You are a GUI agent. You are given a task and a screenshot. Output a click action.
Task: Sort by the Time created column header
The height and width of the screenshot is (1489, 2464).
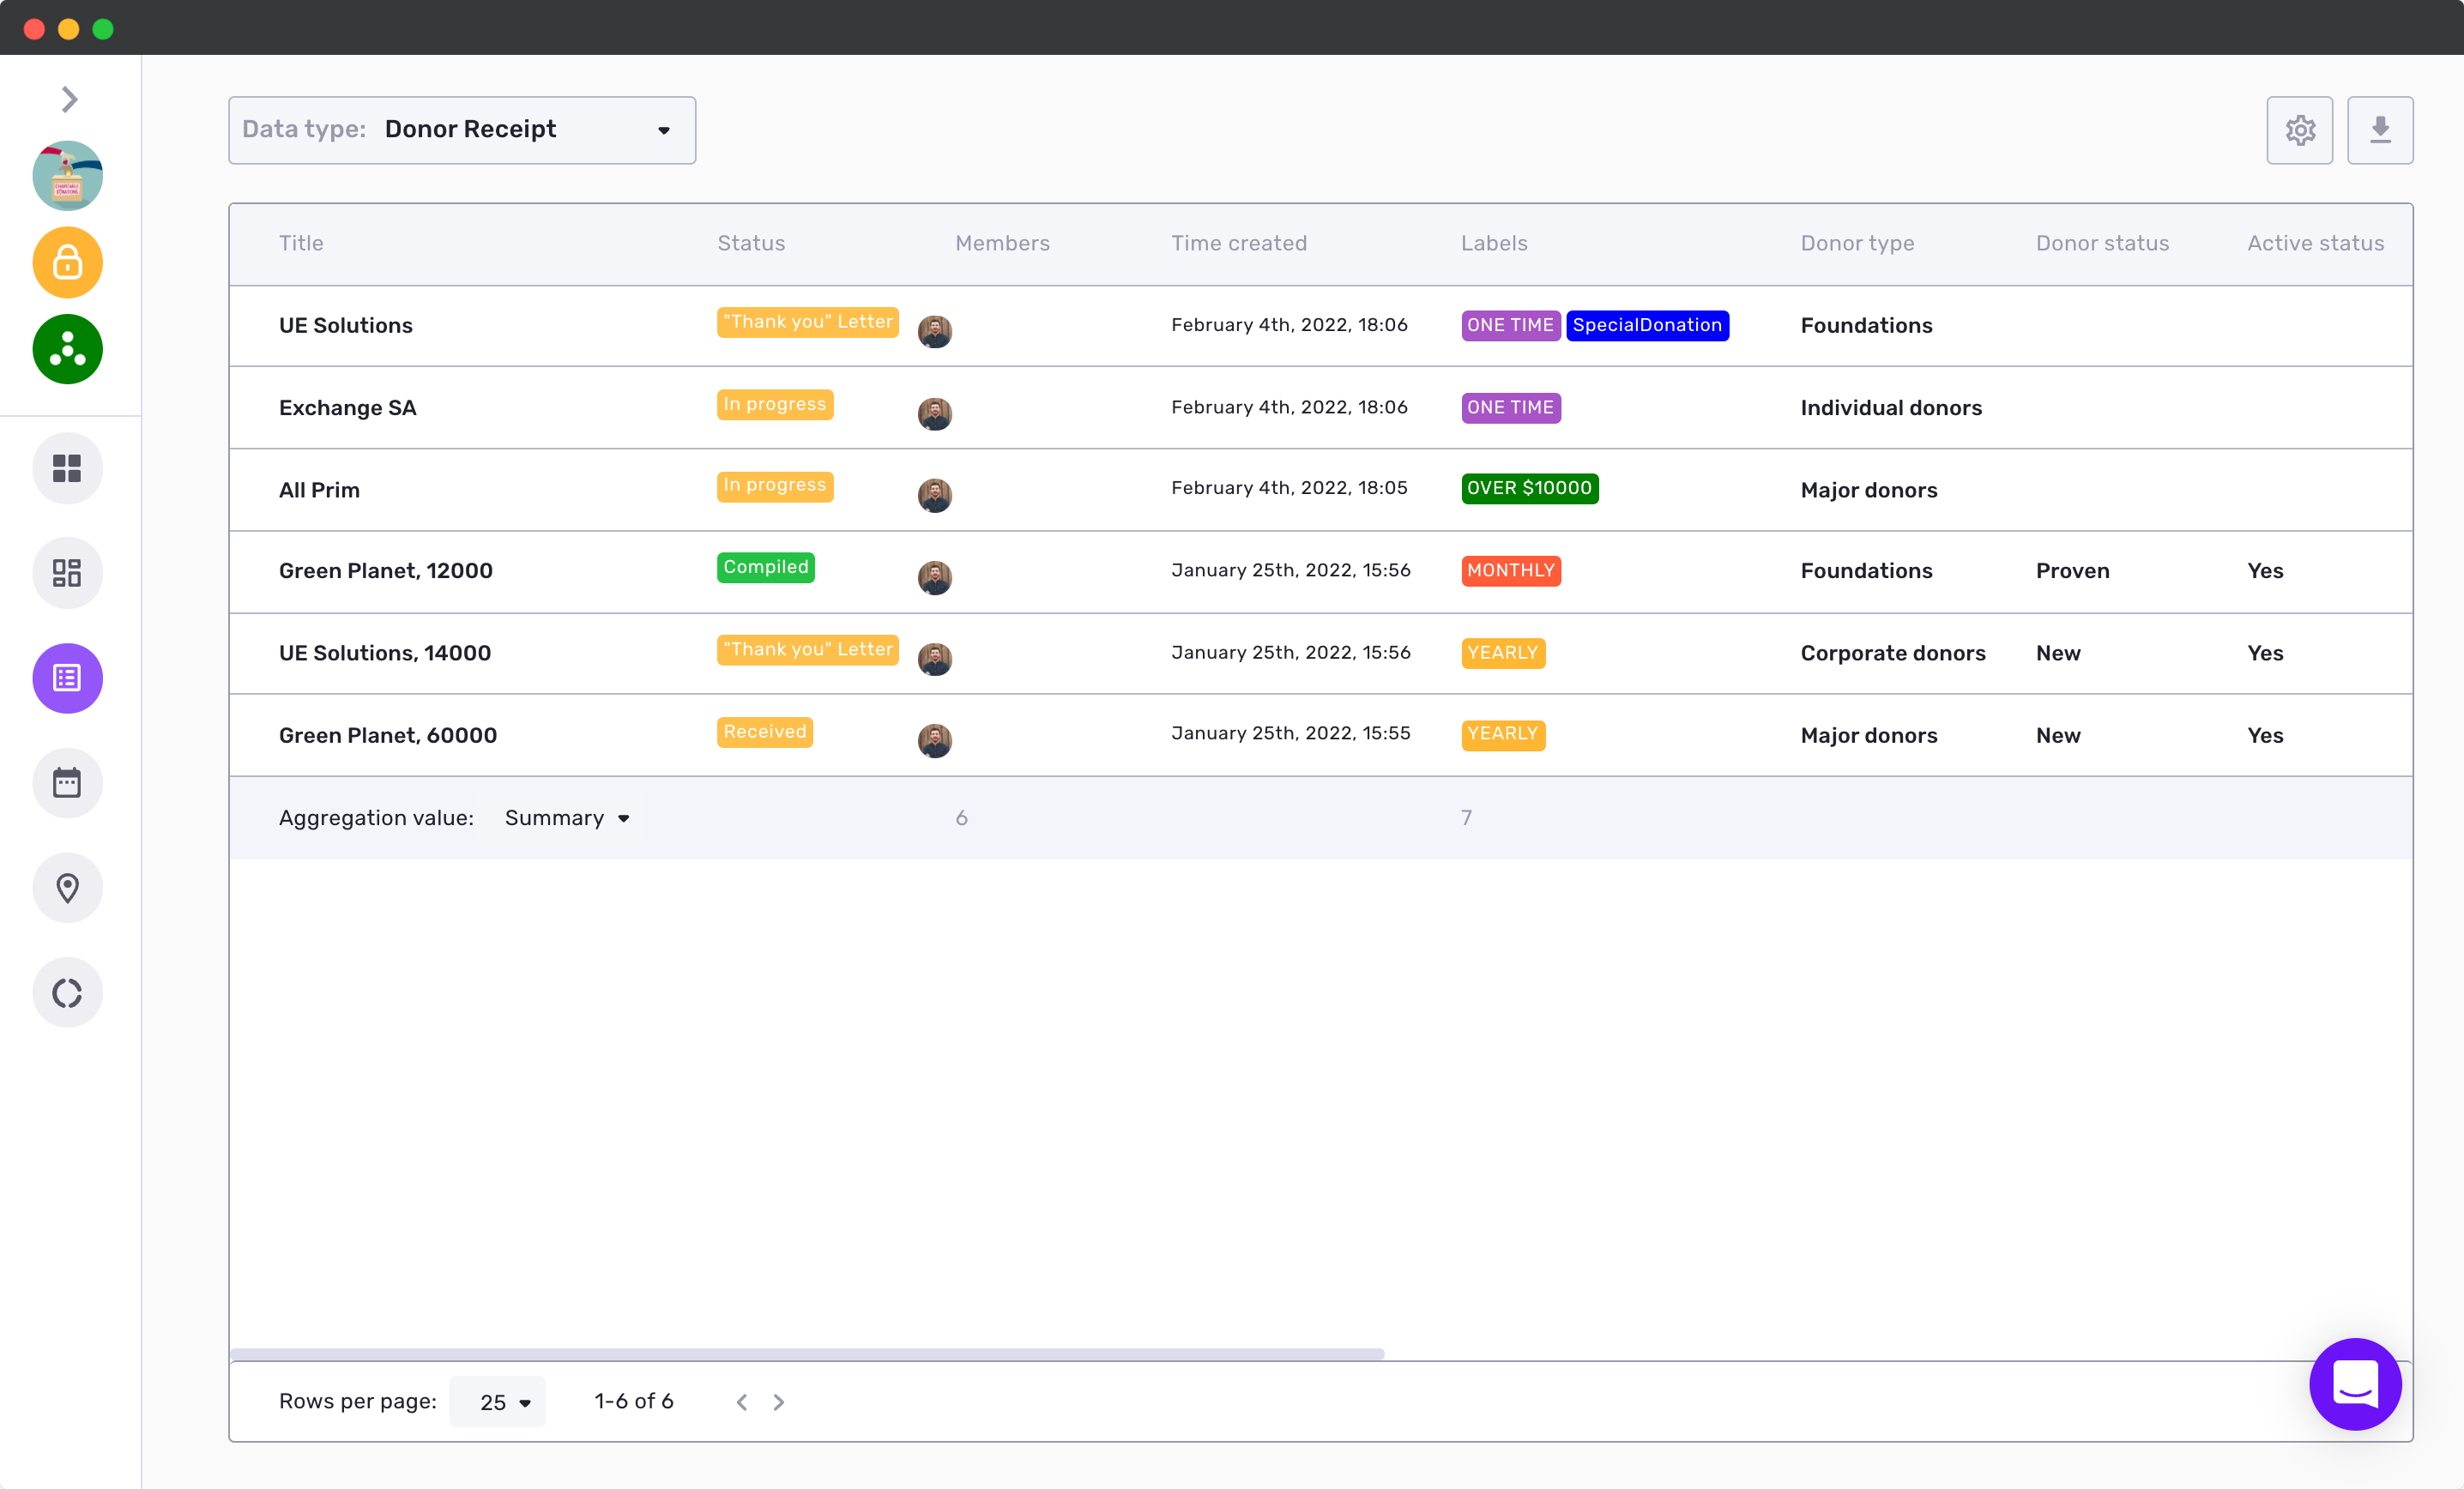pyautogui.click(x=1238, y=243)
